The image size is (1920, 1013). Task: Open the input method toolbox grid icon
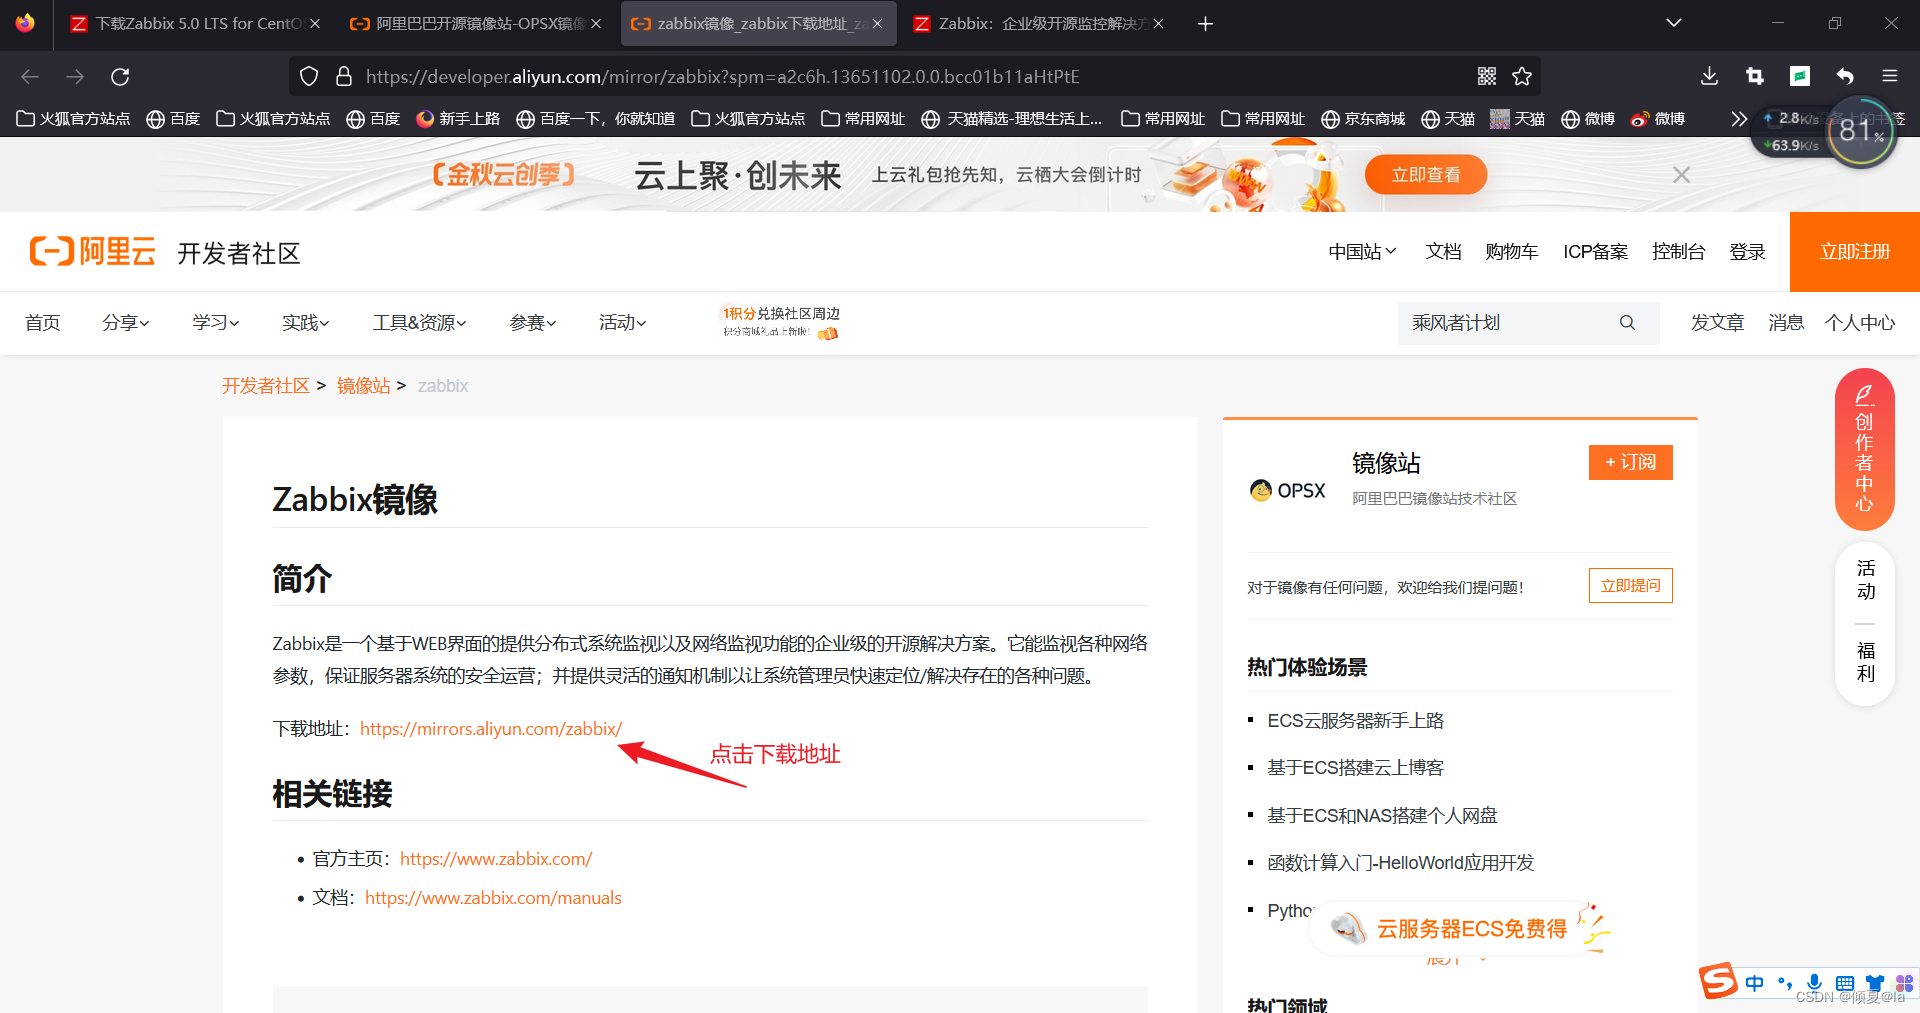pyautogui.click(x=1904, y=984)
